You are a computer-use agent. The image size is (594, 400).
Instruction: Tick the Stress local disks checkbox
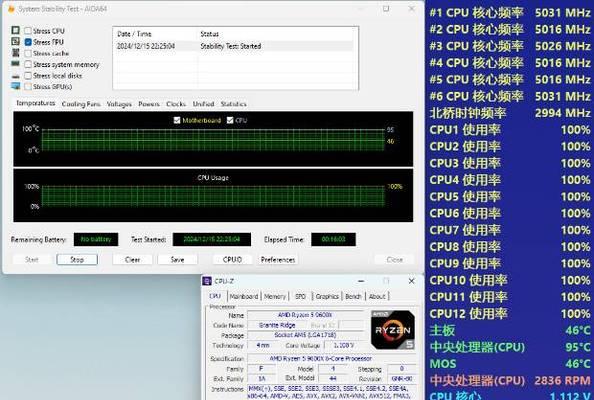click(x=28, y=76)
